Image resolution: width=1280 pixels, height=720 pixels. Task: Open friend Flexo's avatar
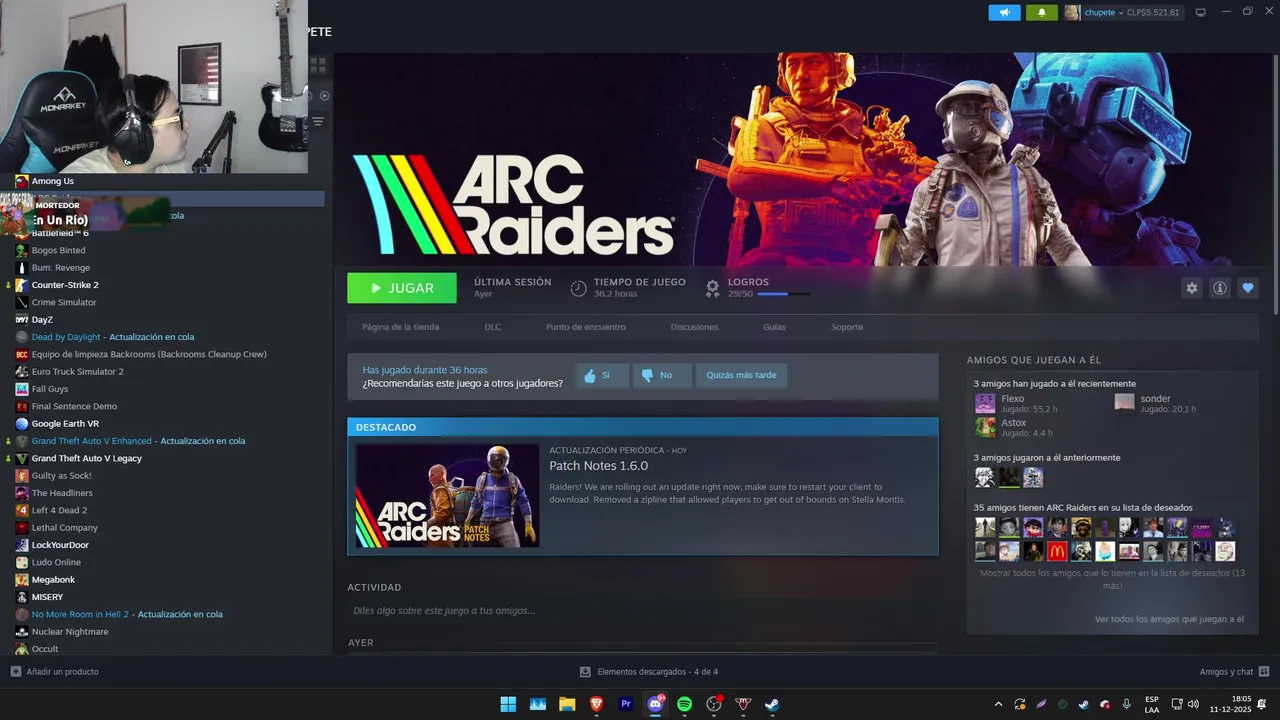[985, 403]
